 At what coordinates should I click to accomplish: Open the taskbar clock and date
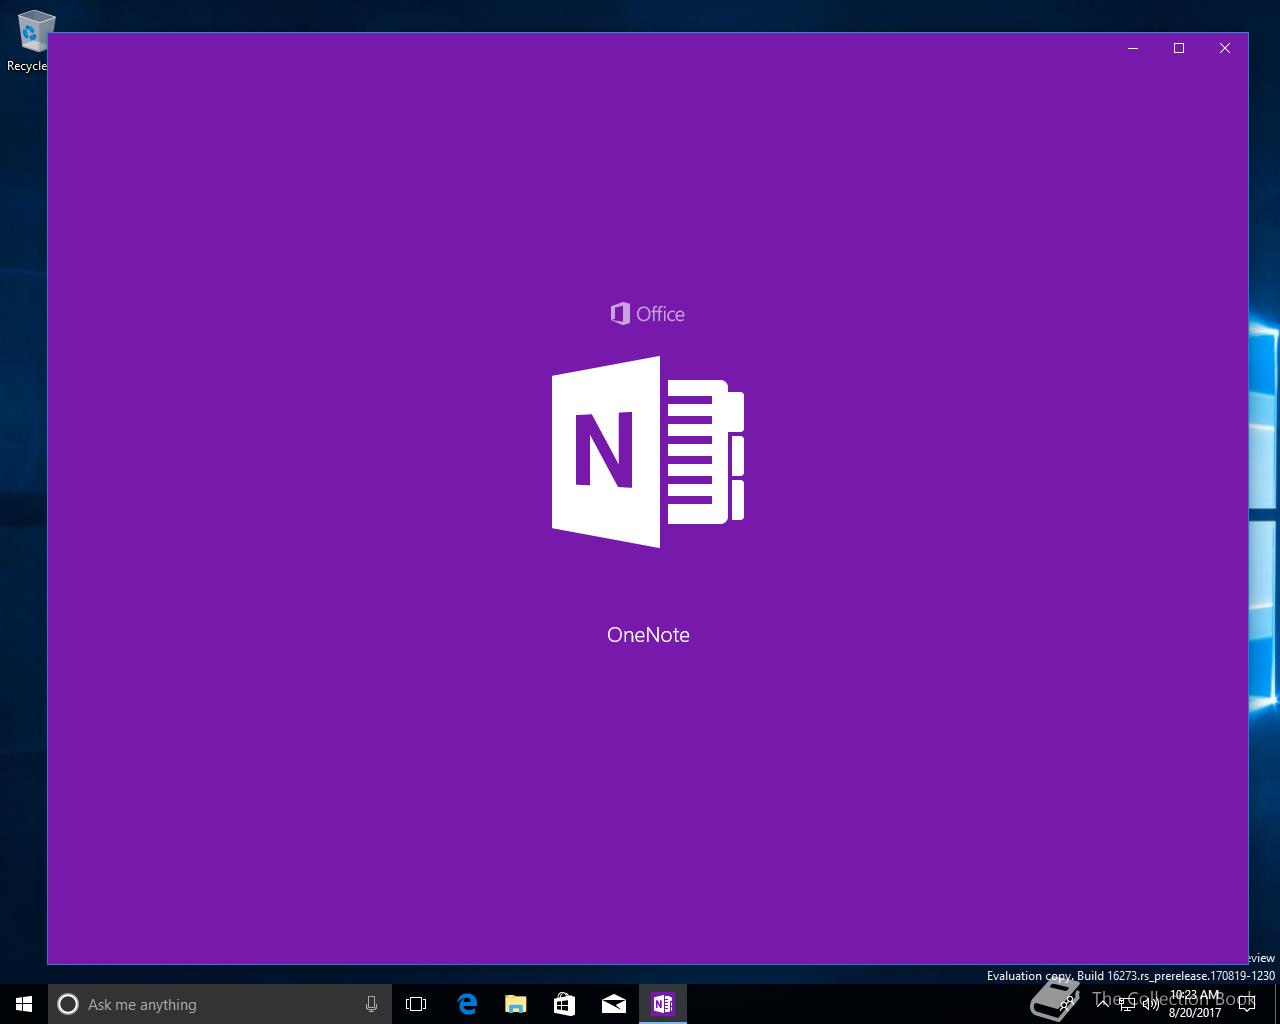click(1195, 1004)
